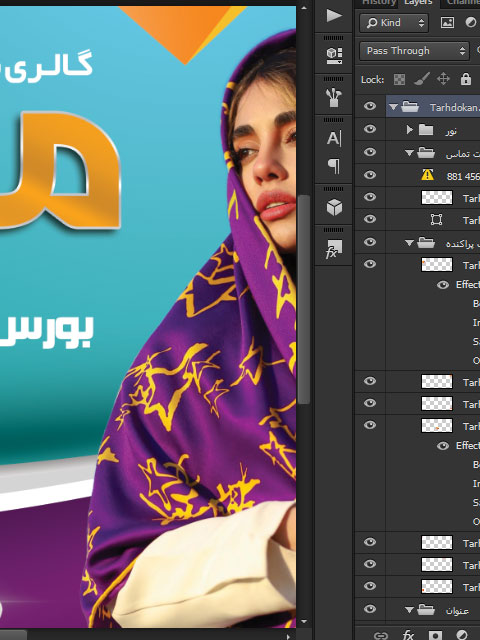Image resolution: width=480 pixels, height=640 pixels.
Task: Open the Pass Through blend mode dropdown
Action: coord(414,51)
